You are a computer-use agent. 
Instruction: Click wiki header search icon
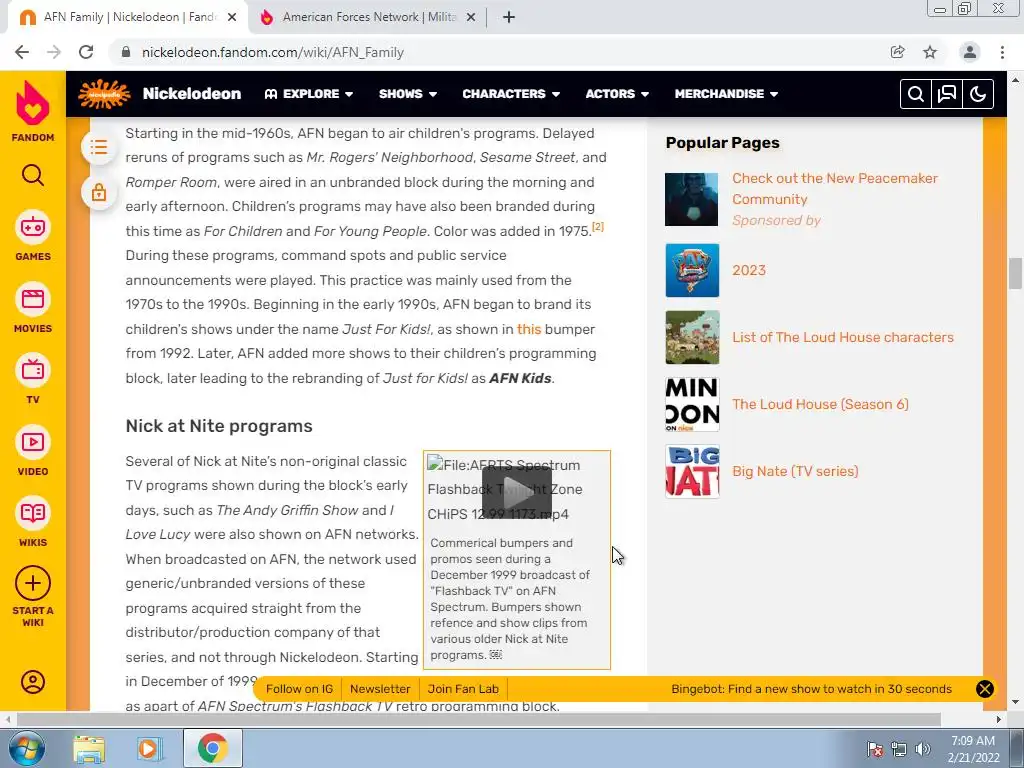[916, 94]
